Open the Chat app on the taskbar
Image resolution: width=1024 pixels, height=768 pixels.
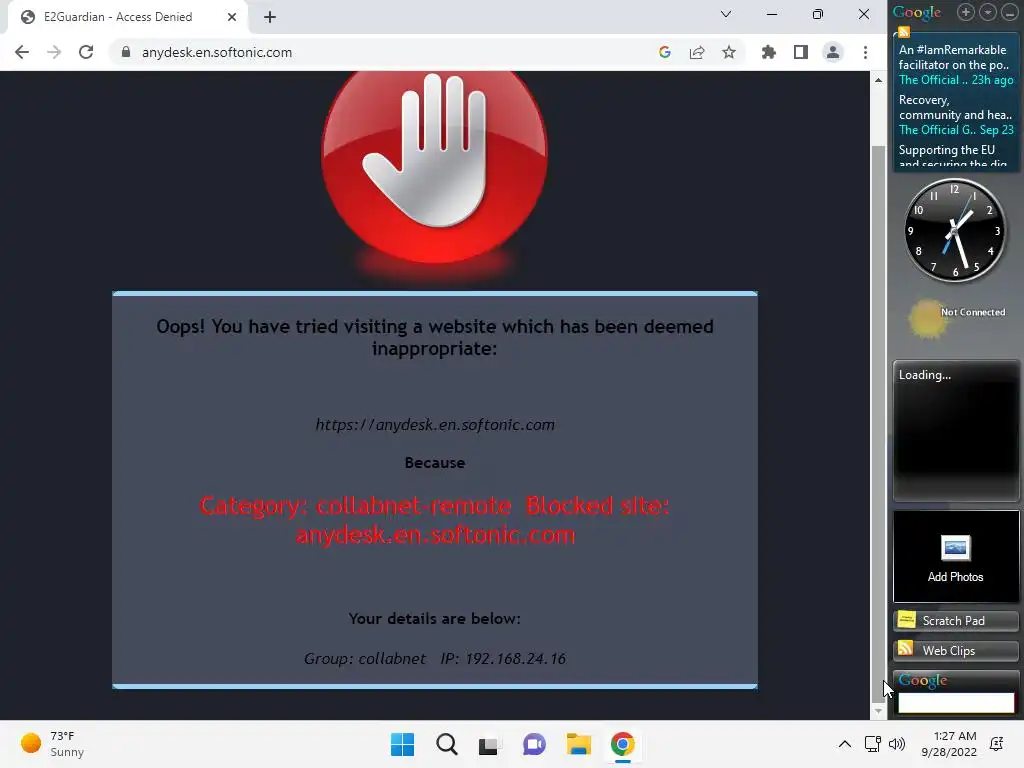[534, 744]
